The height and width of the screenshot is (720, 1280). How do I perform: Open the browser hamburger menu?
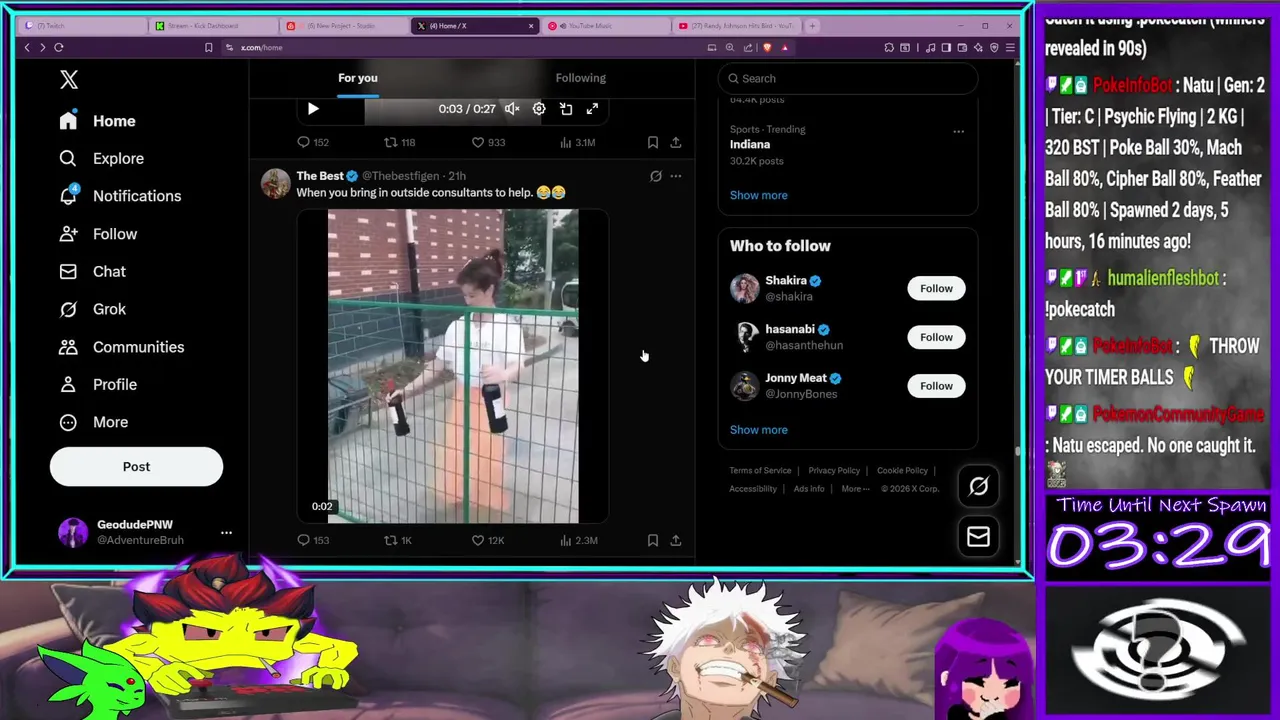click(1010, 47)
